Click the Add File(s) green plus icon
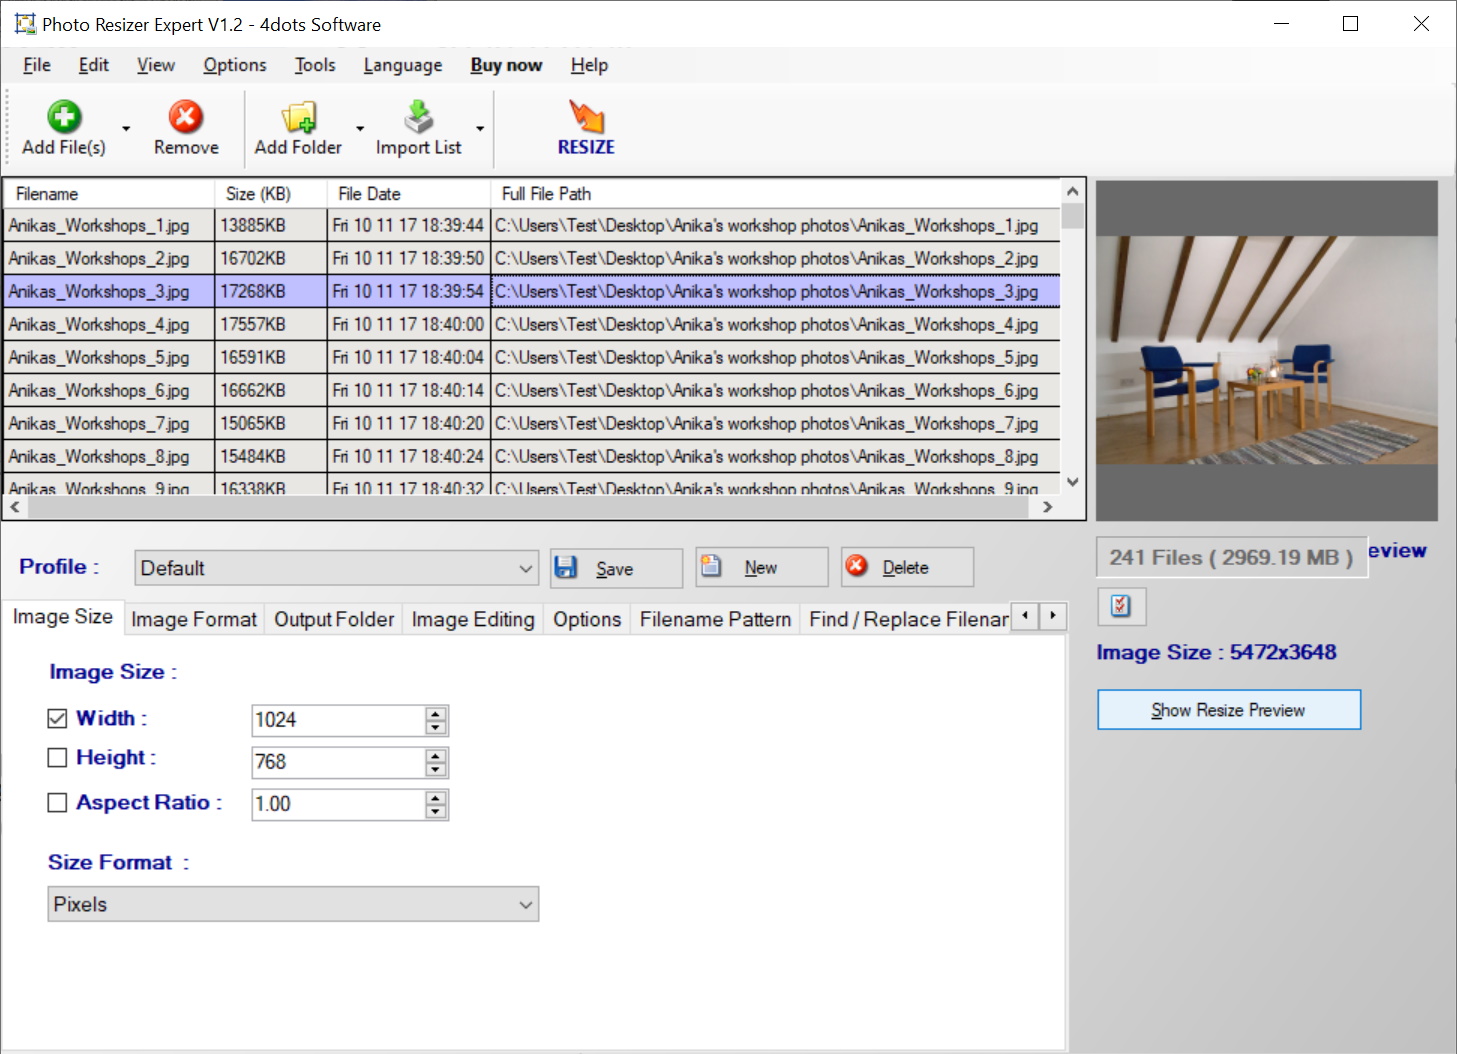 coord(62,116)
